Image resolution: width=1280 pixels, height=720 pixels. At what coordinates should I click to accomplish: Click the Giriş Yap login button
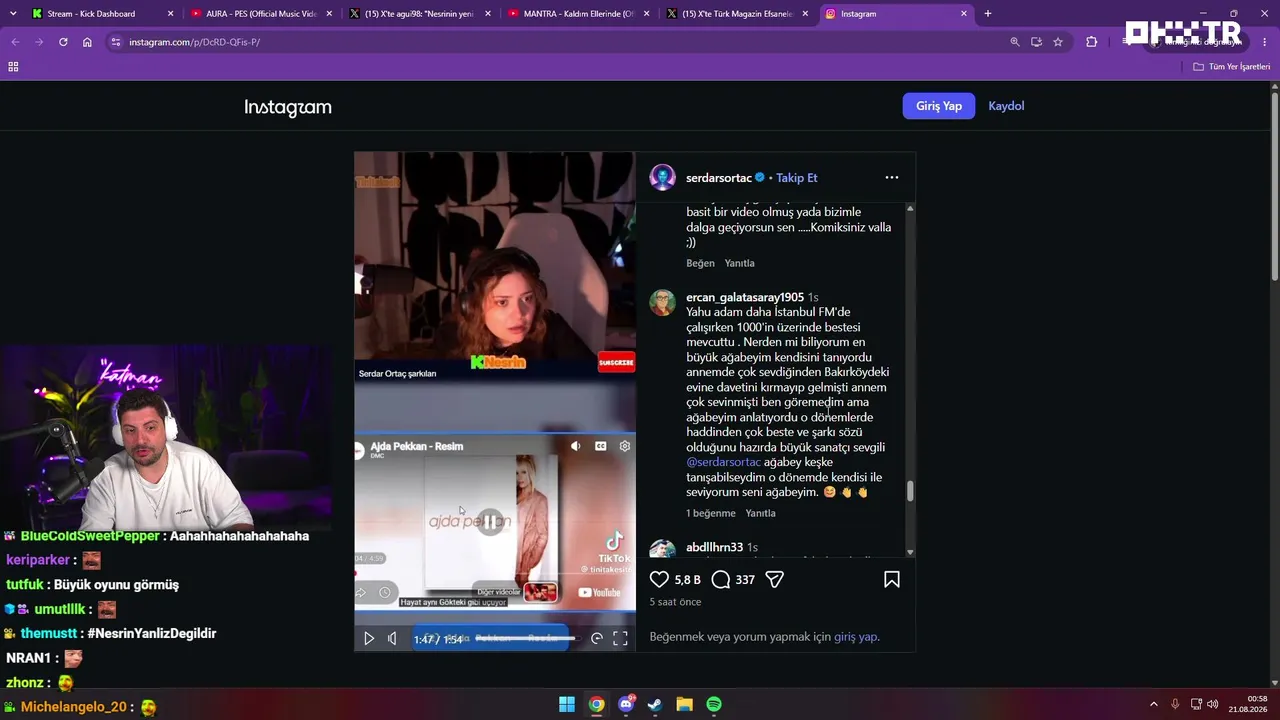[939, 106]
